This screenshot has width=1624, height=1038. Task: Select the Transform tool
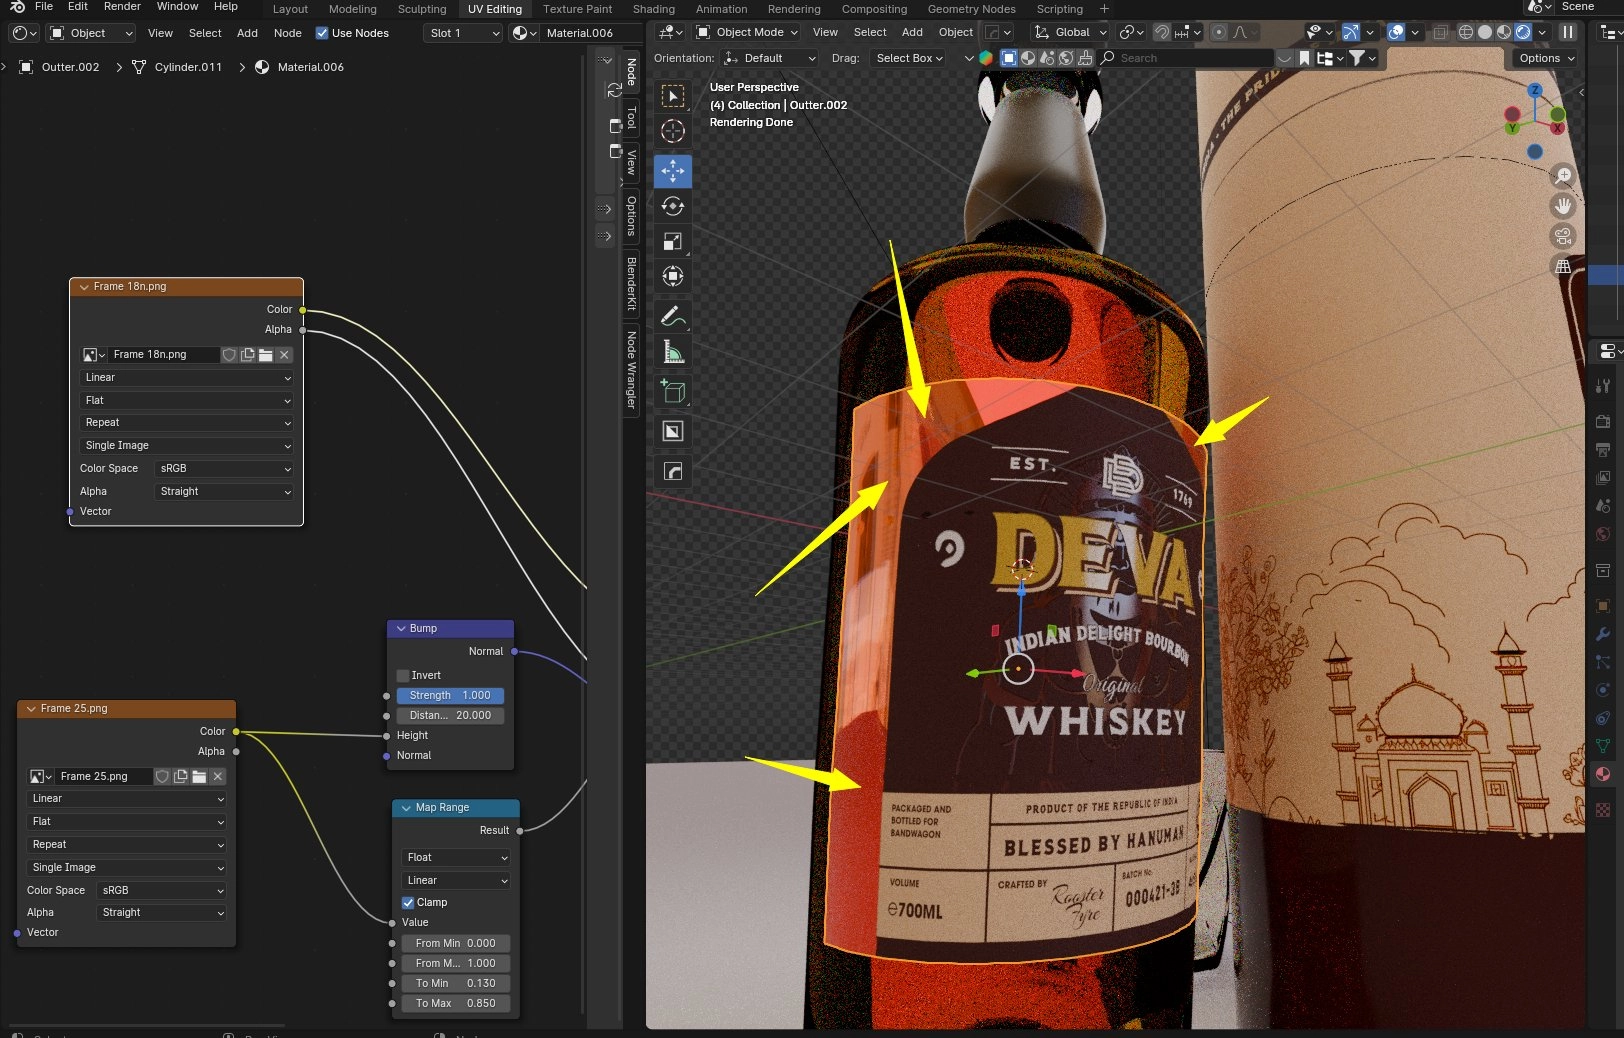point(673,276)
